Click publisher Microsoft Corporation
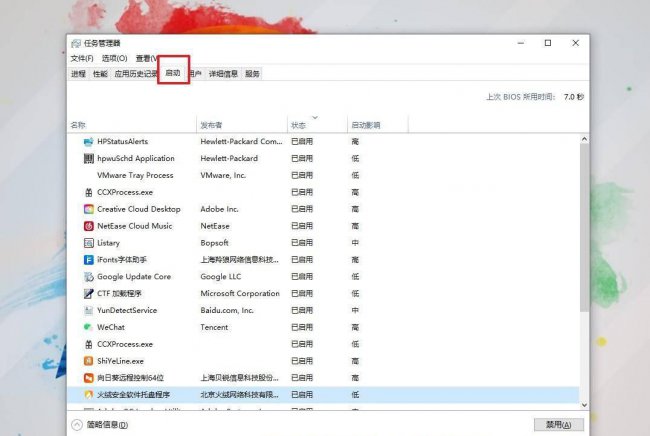The image size is (650, 436). pyautogui.click(x=240, y=293)
